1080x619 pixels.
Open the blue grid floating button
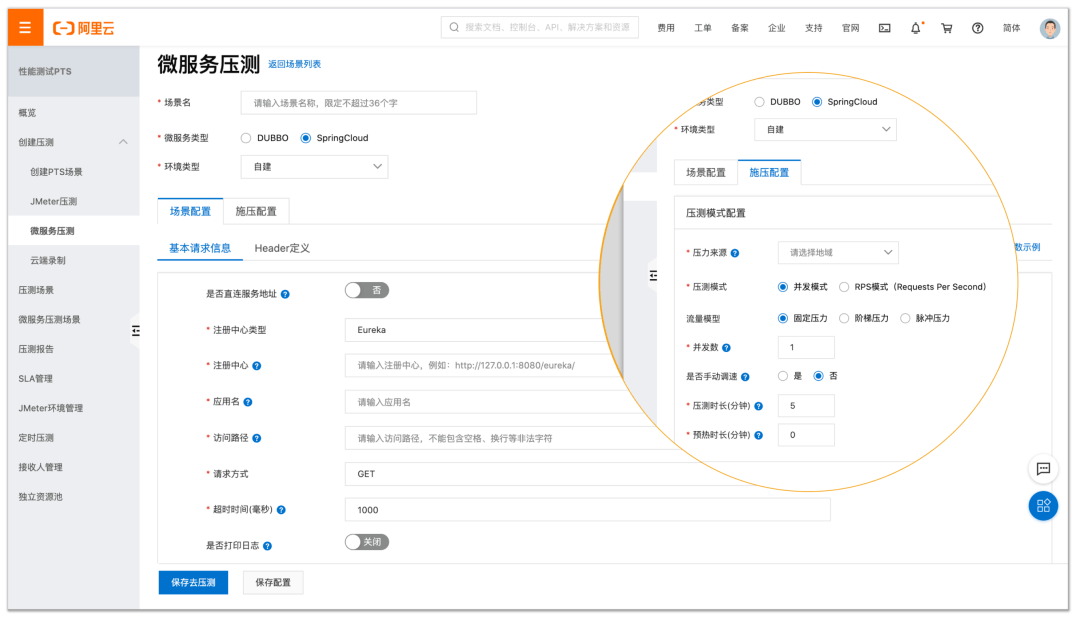point(1043,506)
